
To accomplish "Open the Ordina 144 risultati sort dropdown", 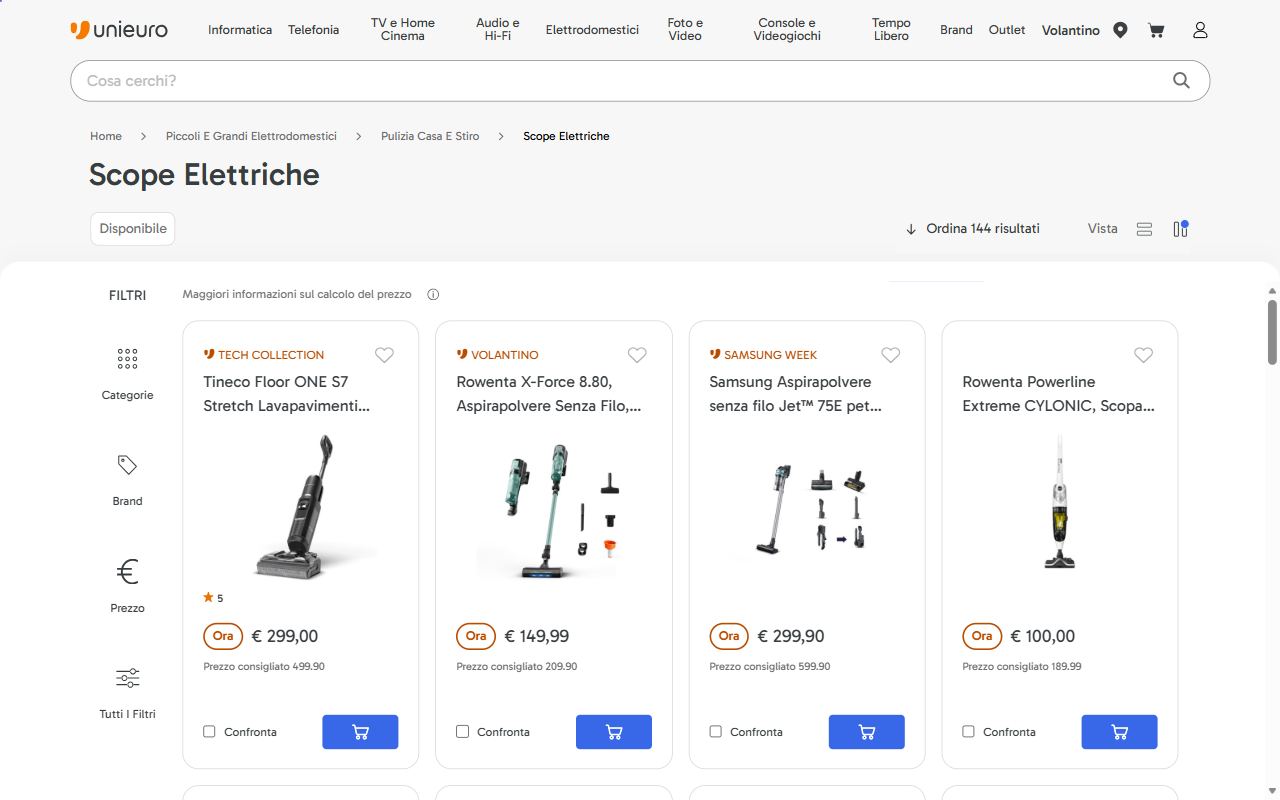I will pos(973,229).
